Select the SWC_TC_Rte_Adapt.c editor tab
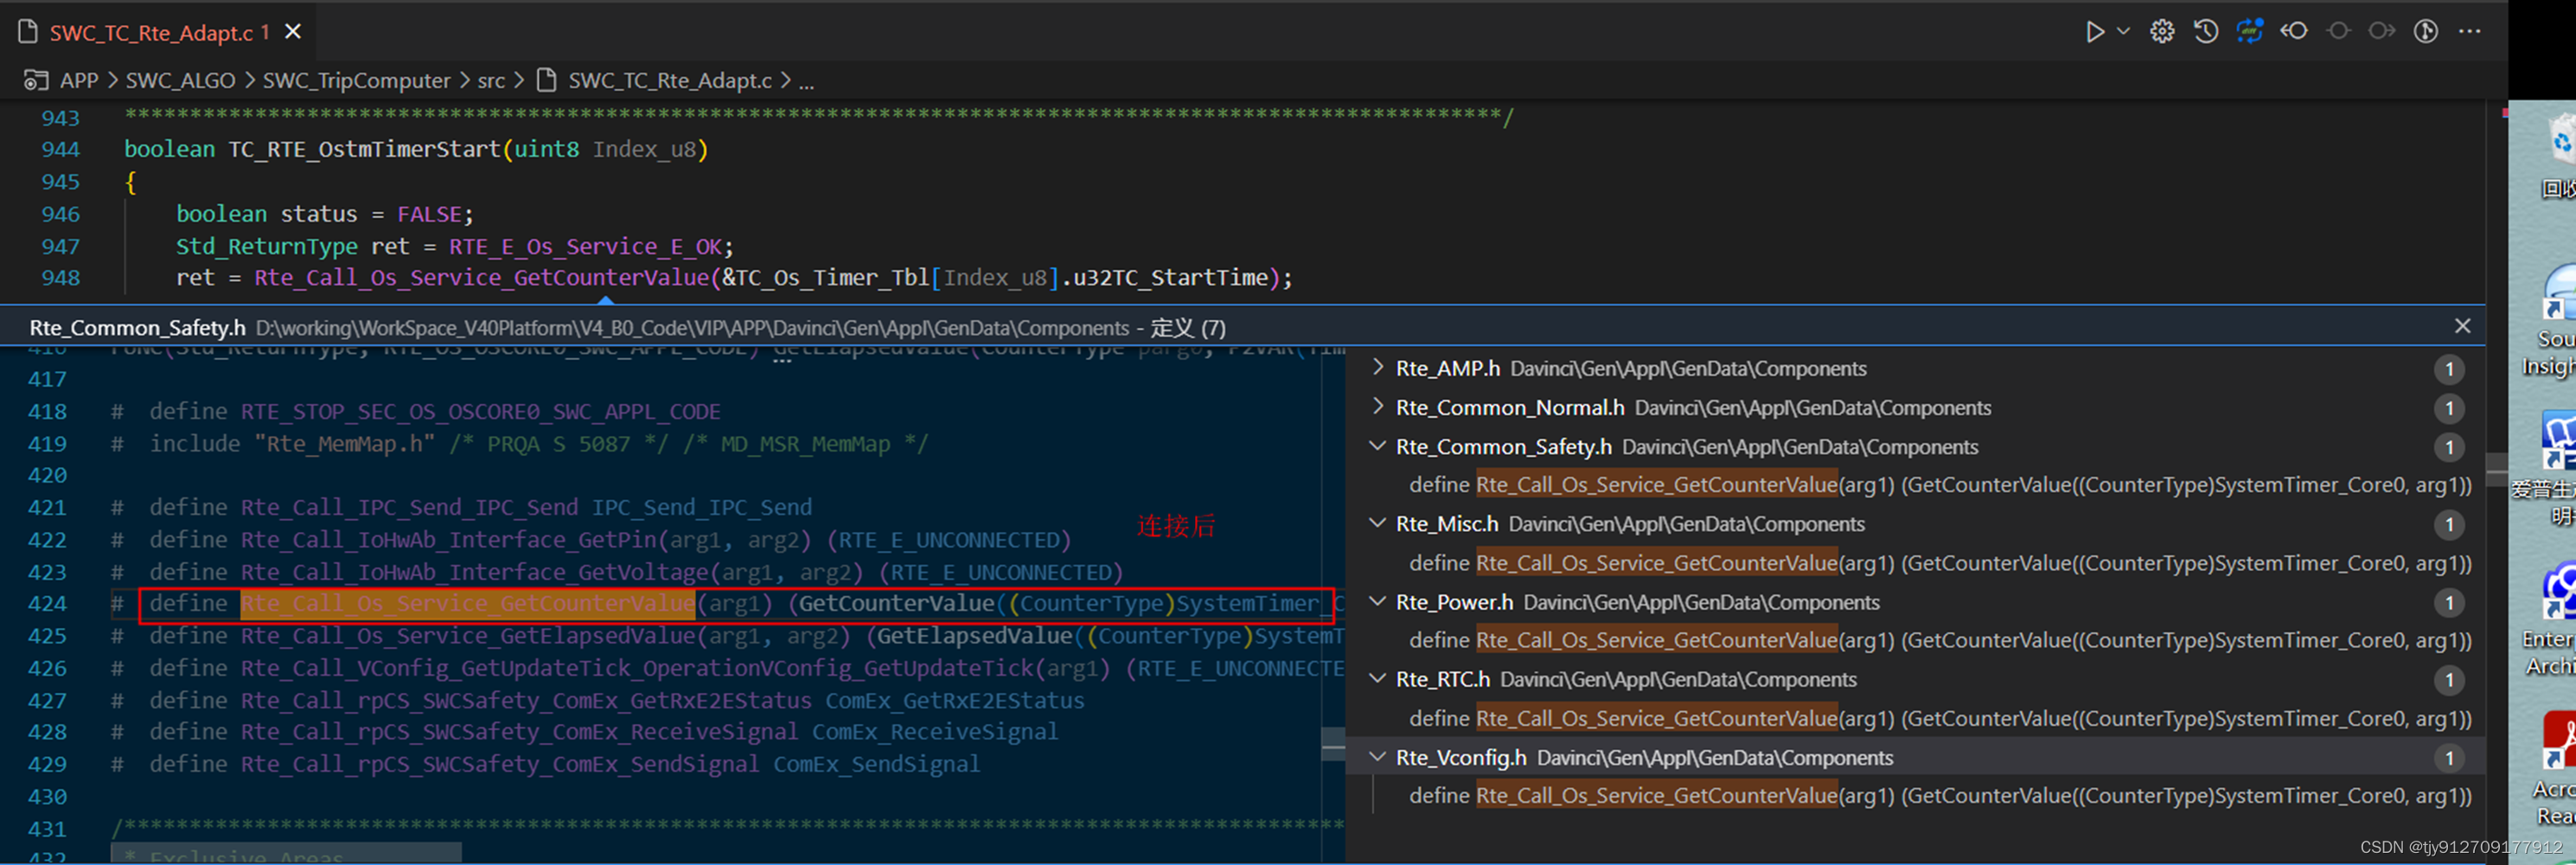This screenshot has width=2576, height=865. point(152,31)
